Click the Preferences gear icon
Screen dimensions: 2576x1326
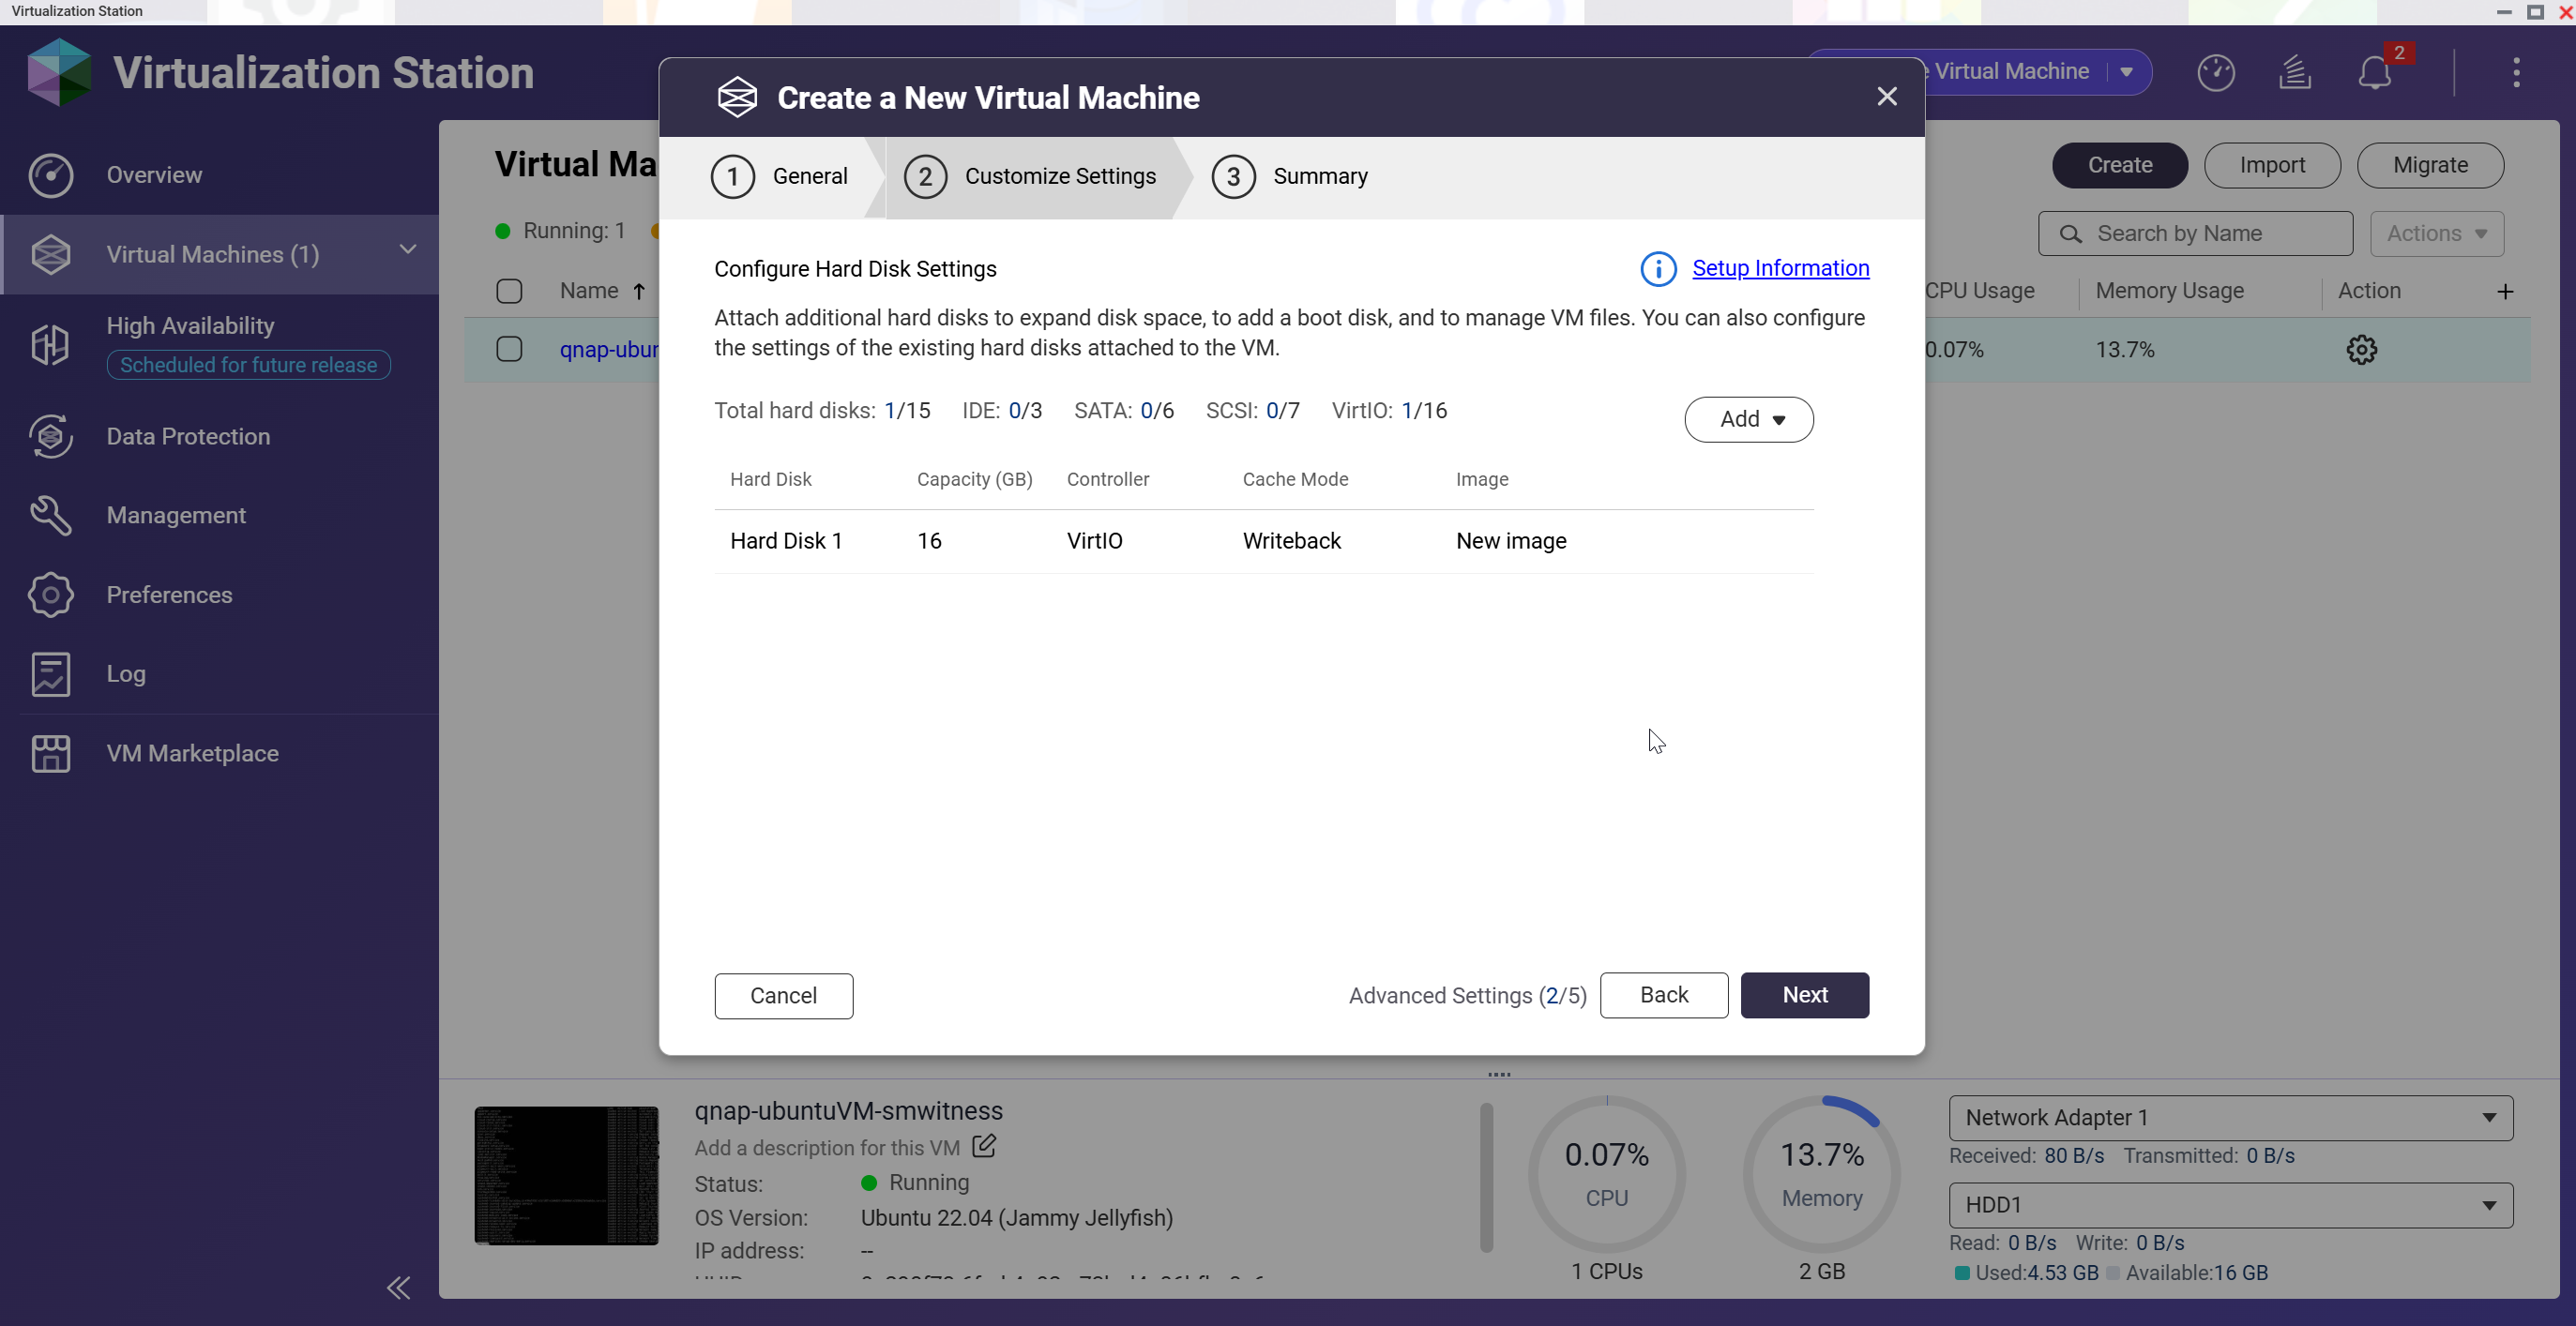[51, 594]
